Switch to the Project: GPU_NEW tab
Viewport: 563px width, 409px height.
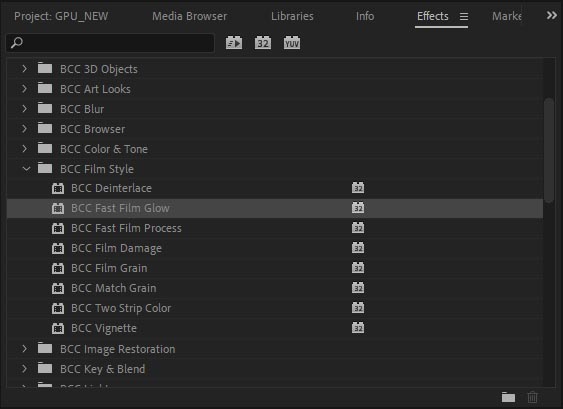[61, 16]
